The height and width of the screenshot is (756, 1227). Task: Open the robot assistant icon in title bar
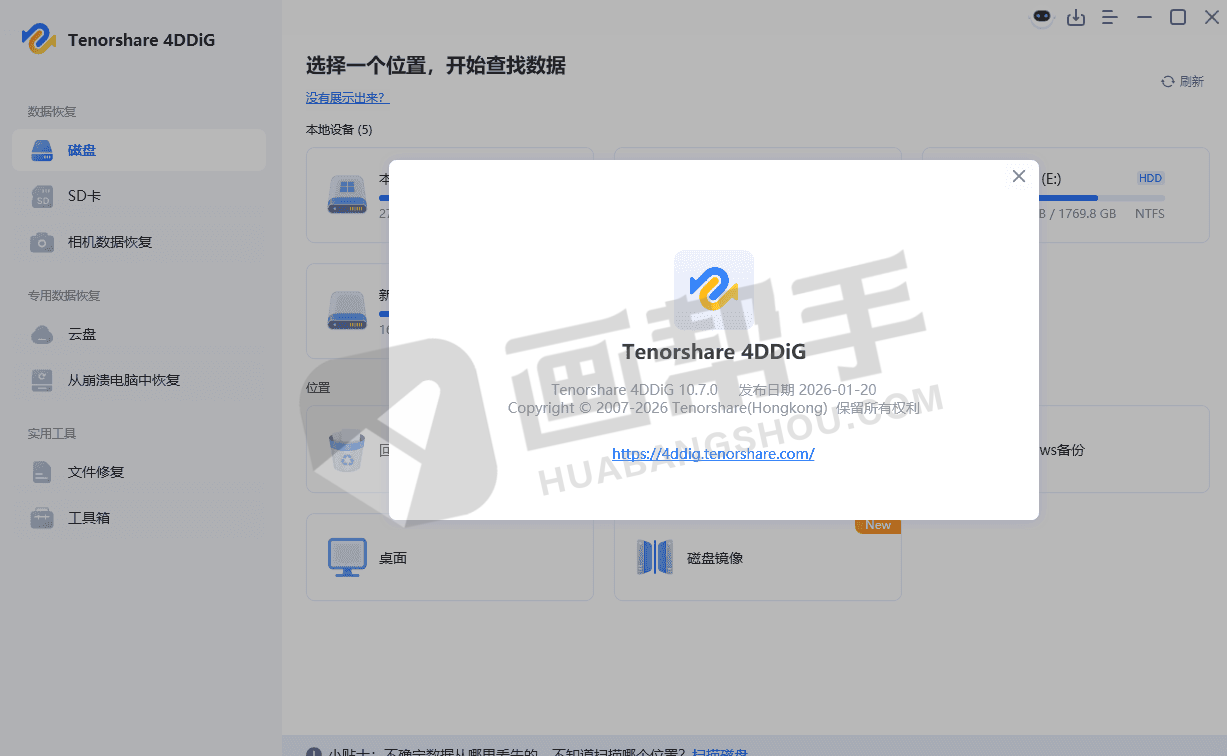(x=1043, y=17)
